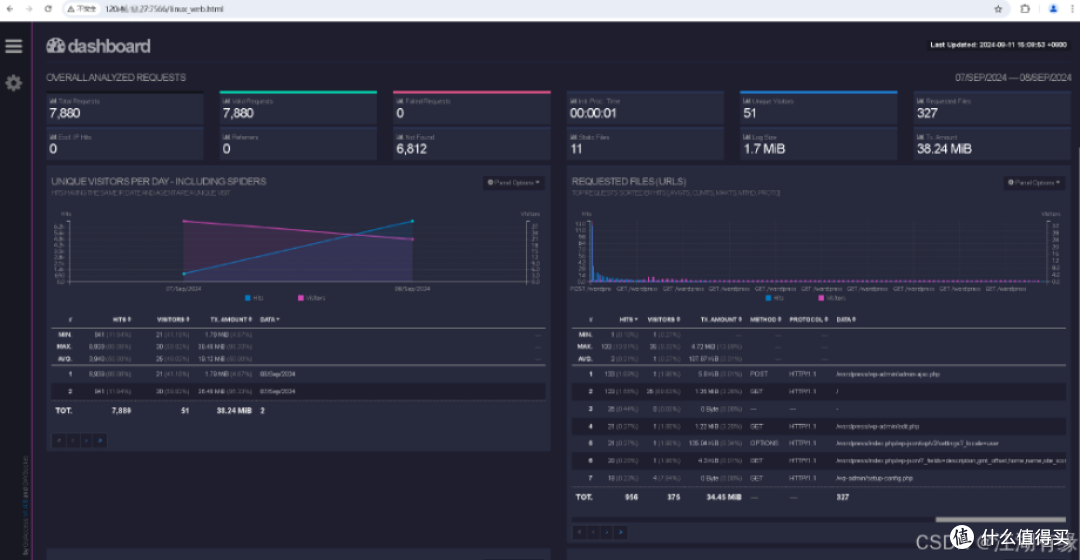Go to last page in Requested Files pagination
Image resolution: width=1080 pixels, height=560 pixels.
tap(621, 532)
